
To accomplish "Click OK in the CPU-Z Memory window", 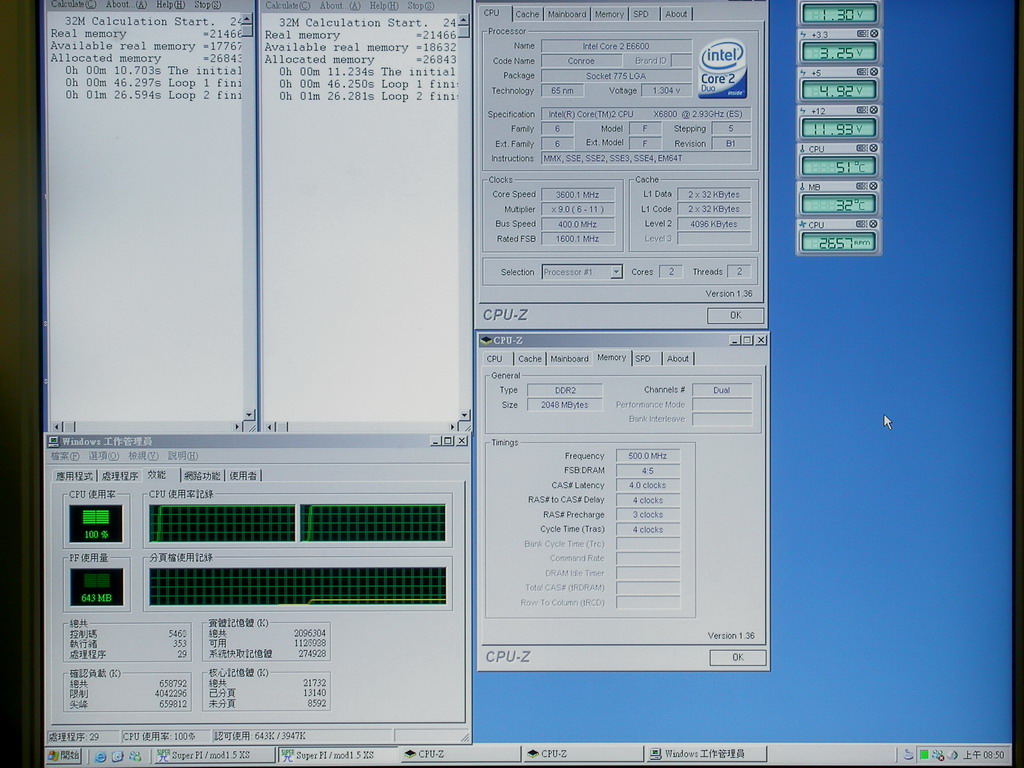I will tap(738, 658).
